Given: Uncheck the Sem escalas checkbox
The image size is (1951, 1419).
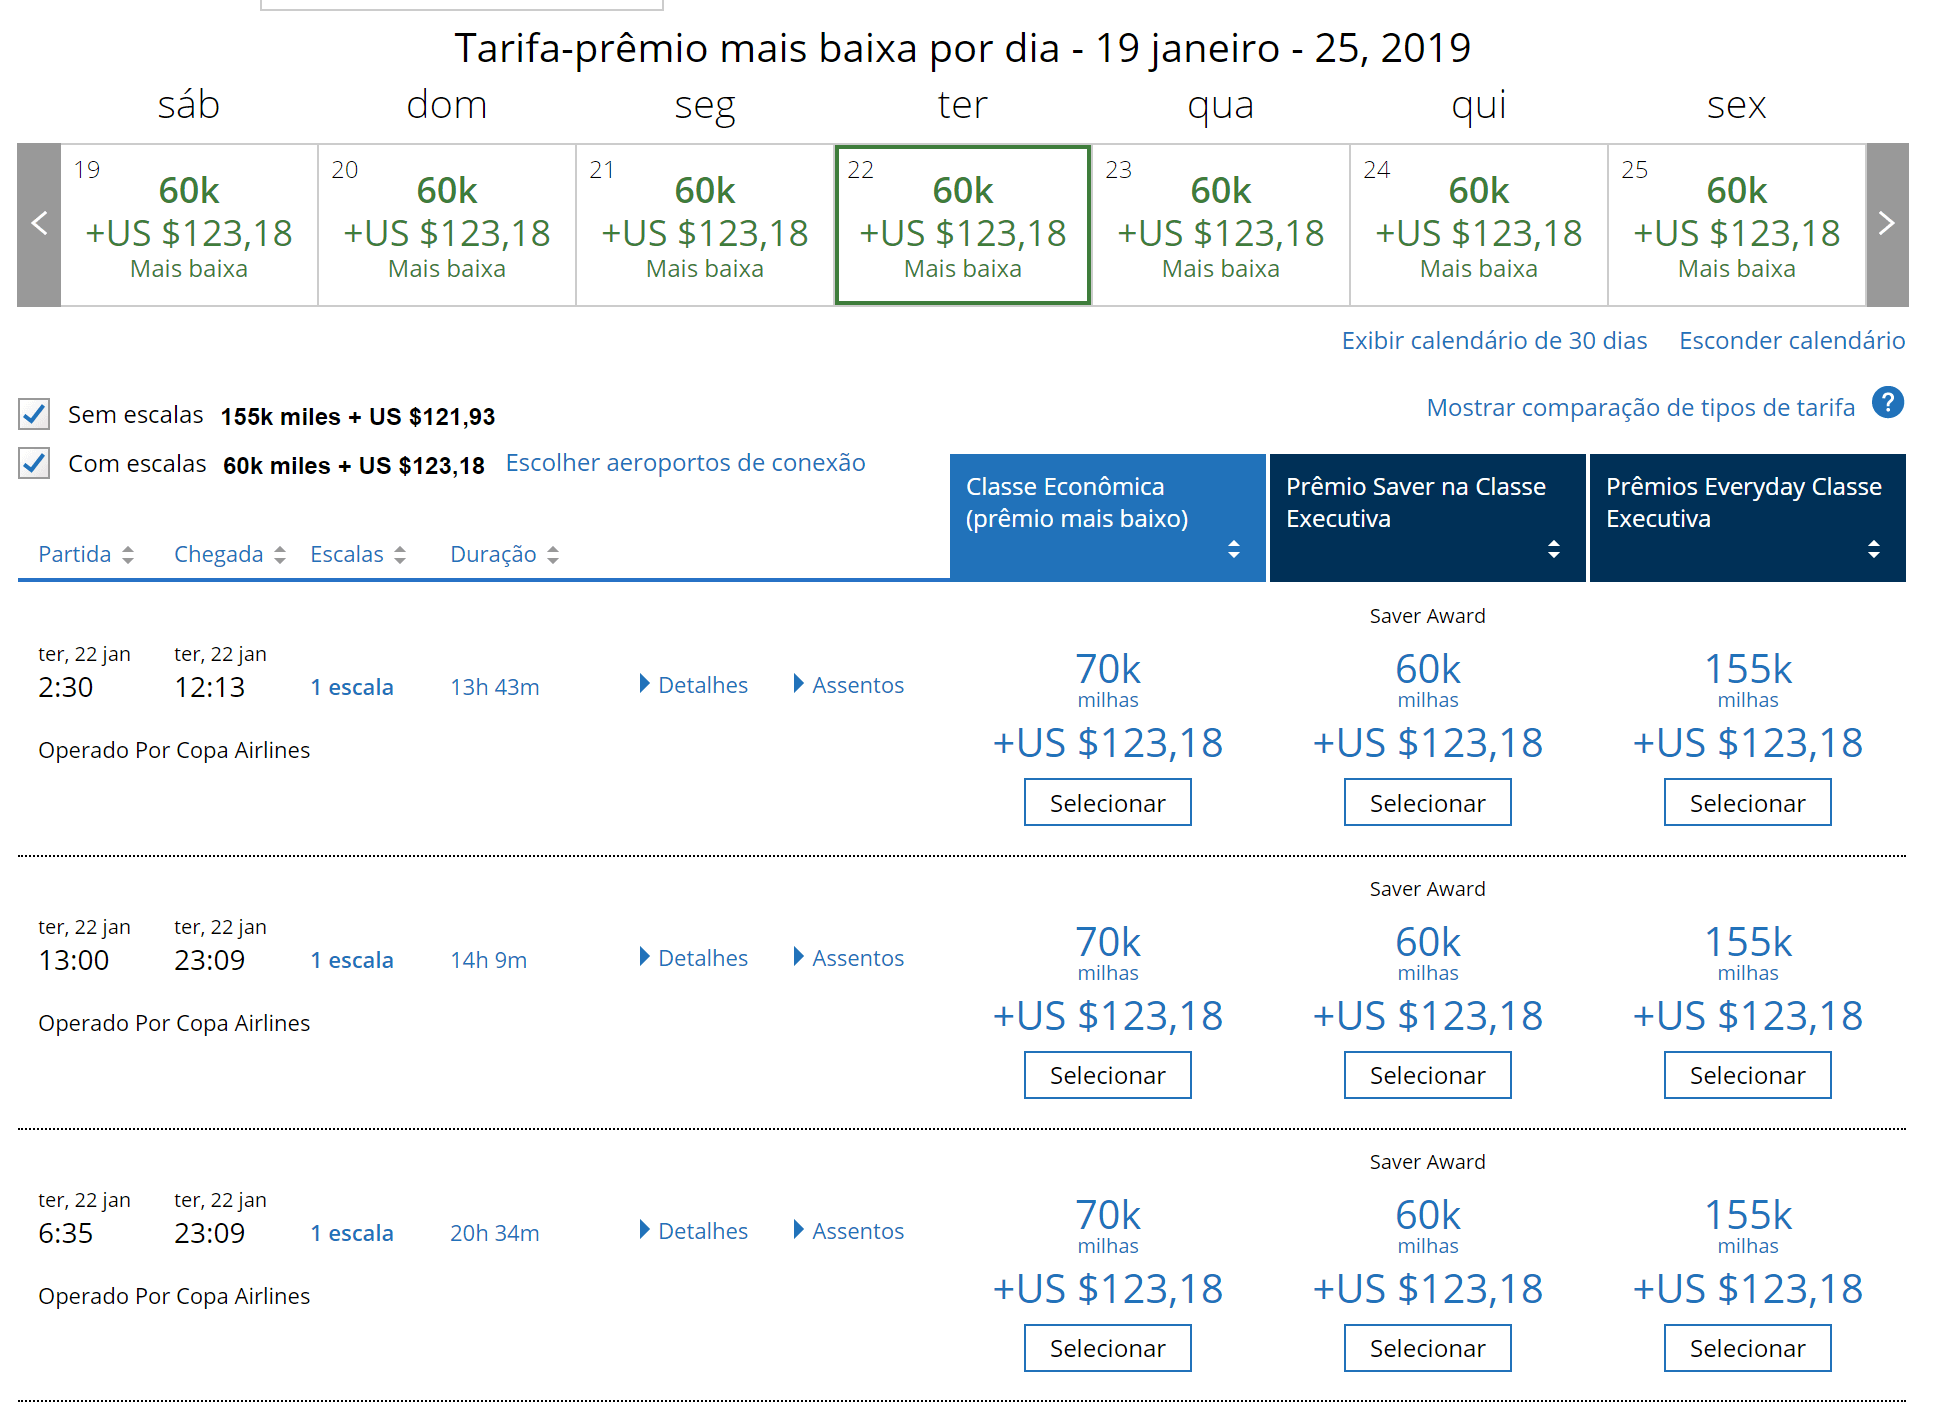Looking at the screenshot, I should 34,414.
